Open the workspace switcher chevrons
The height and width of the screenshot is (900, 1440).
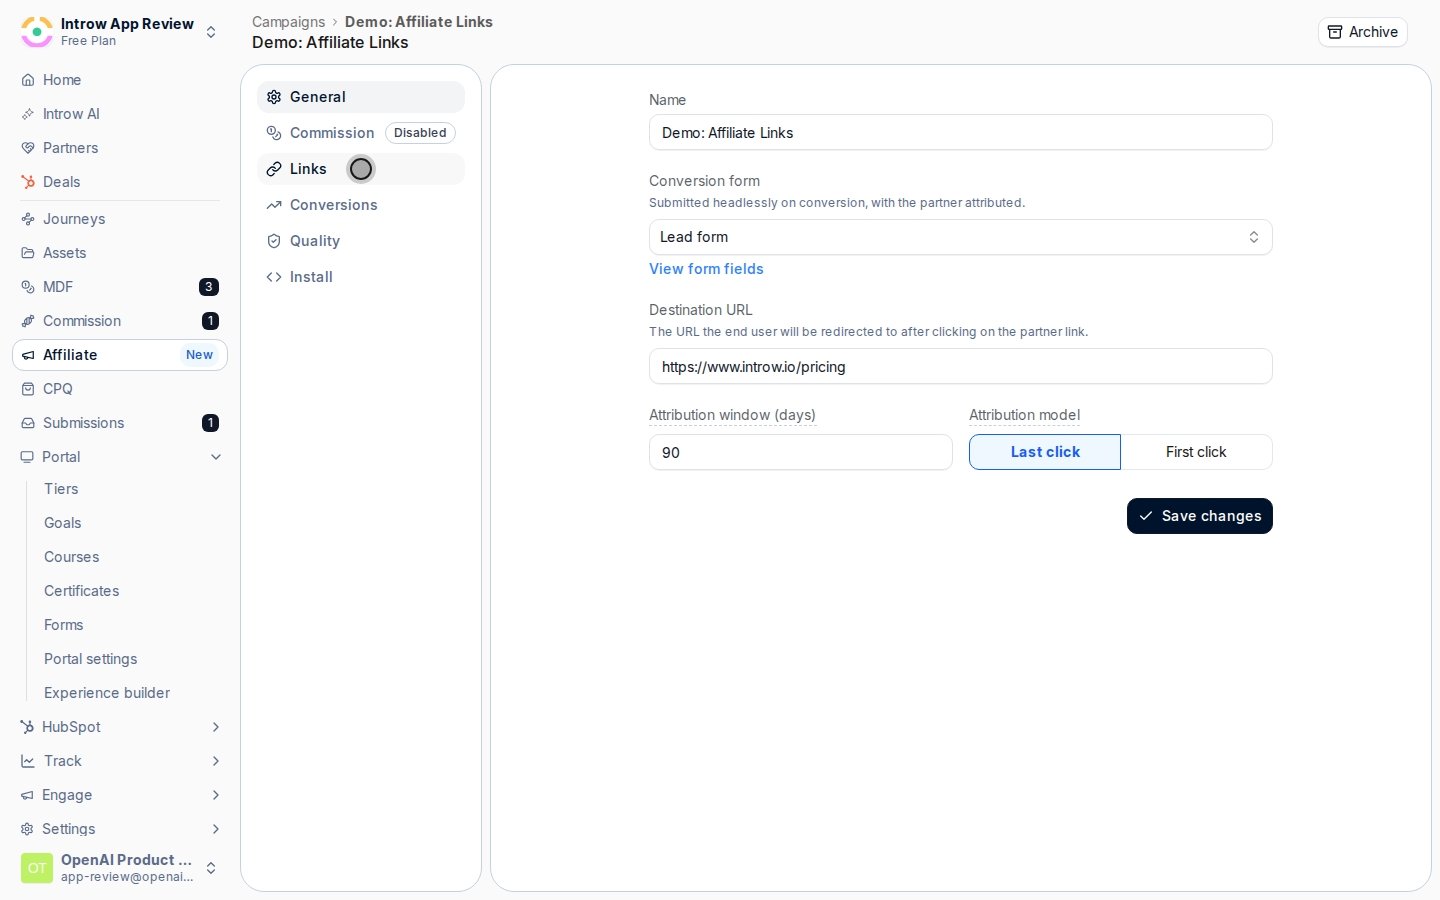[x=211, y=32]
